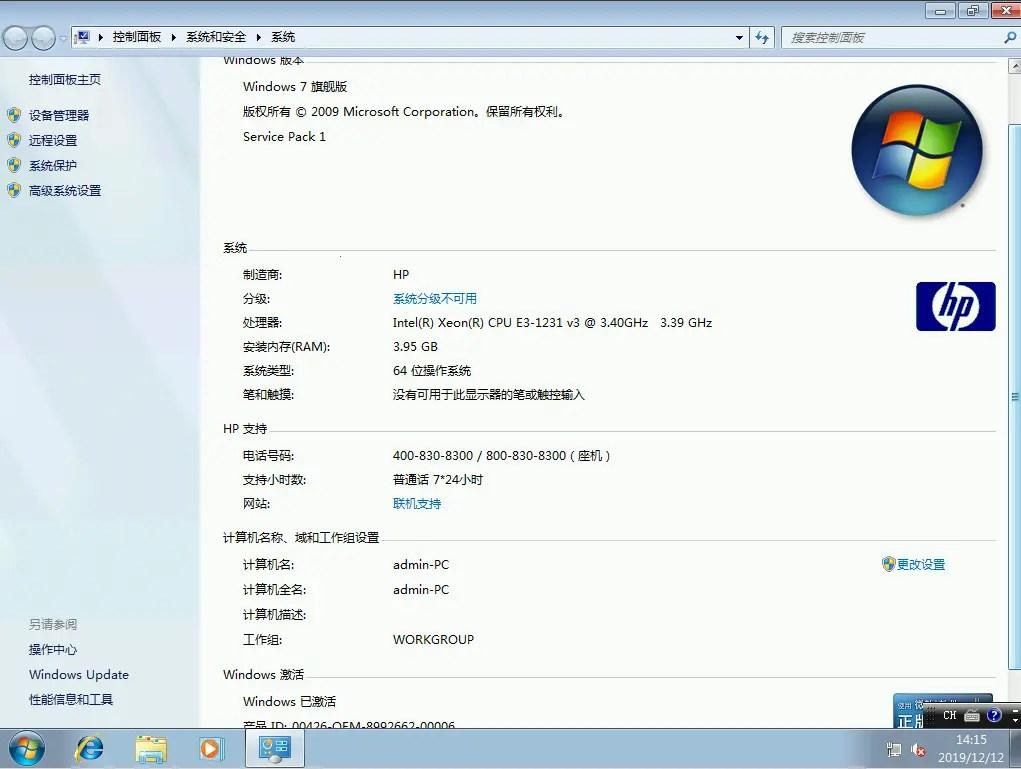This screenshot has height=769, width=1021.
Task: Click shield icon beside 系统保护
Action: coord(14,165)
